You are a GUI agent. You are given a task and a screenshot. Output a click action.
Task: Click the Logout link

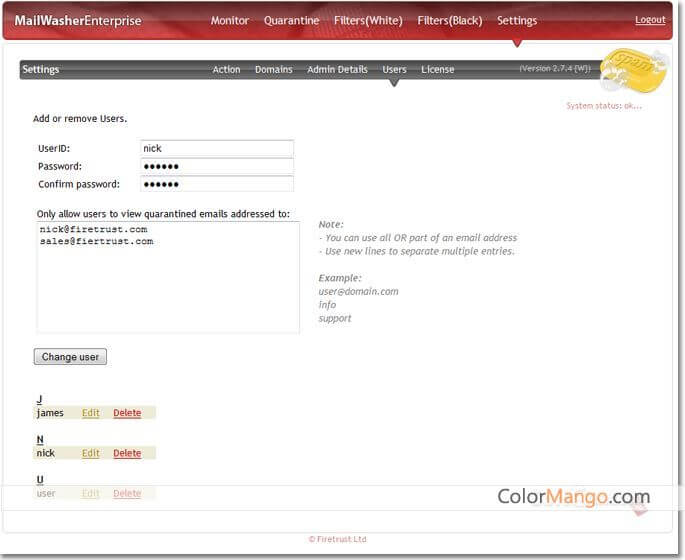(x=650, y=20)
